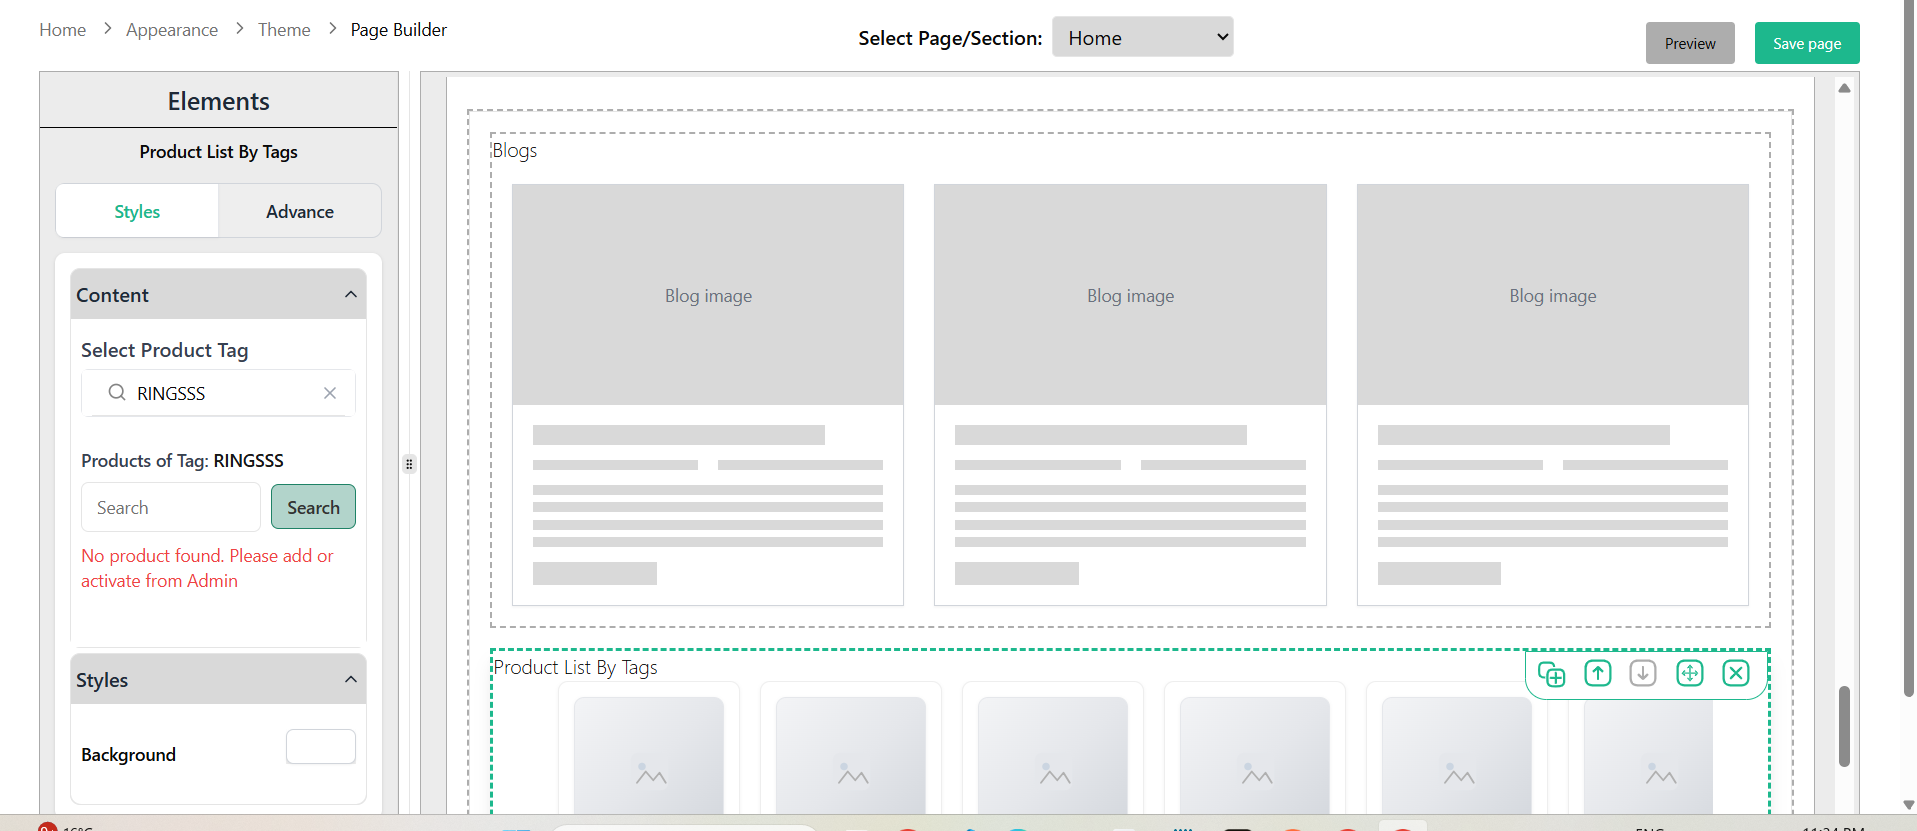Collapse the Styles section chevron
Screen dimensions: 1917x831
[351, 680]
